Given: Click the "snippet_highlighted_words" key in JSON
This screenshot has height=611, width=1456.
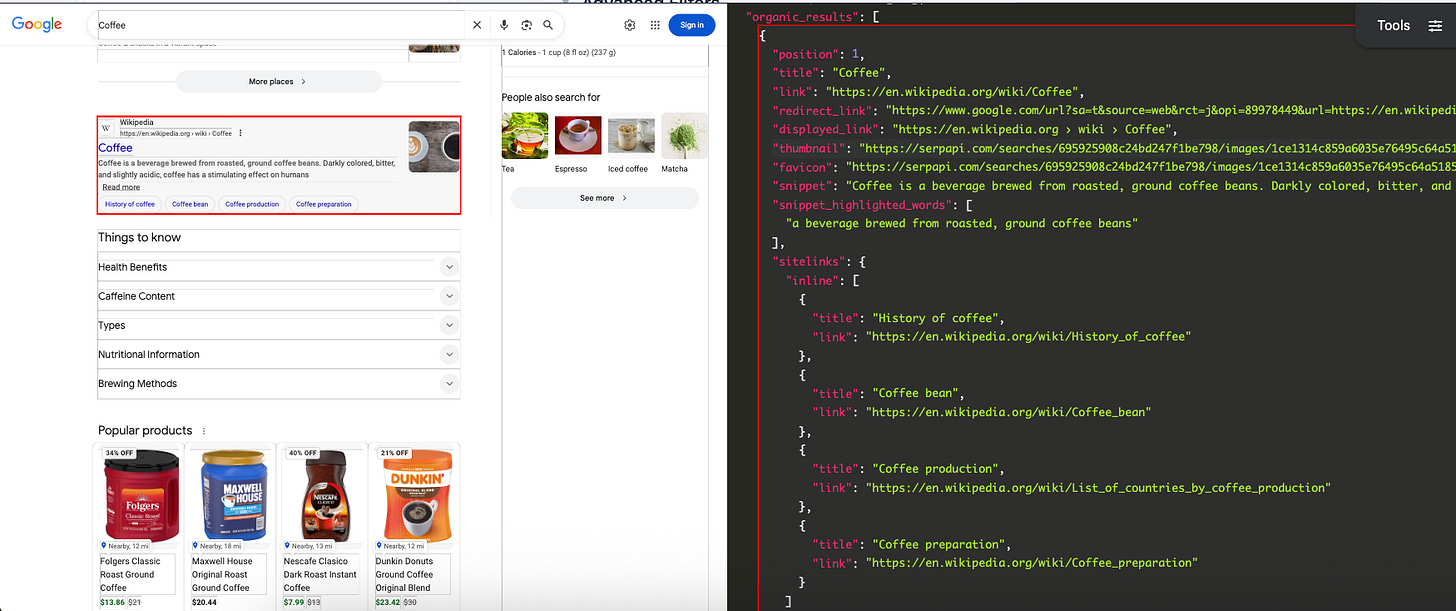Looking at the screenshot, I should 863,205.
